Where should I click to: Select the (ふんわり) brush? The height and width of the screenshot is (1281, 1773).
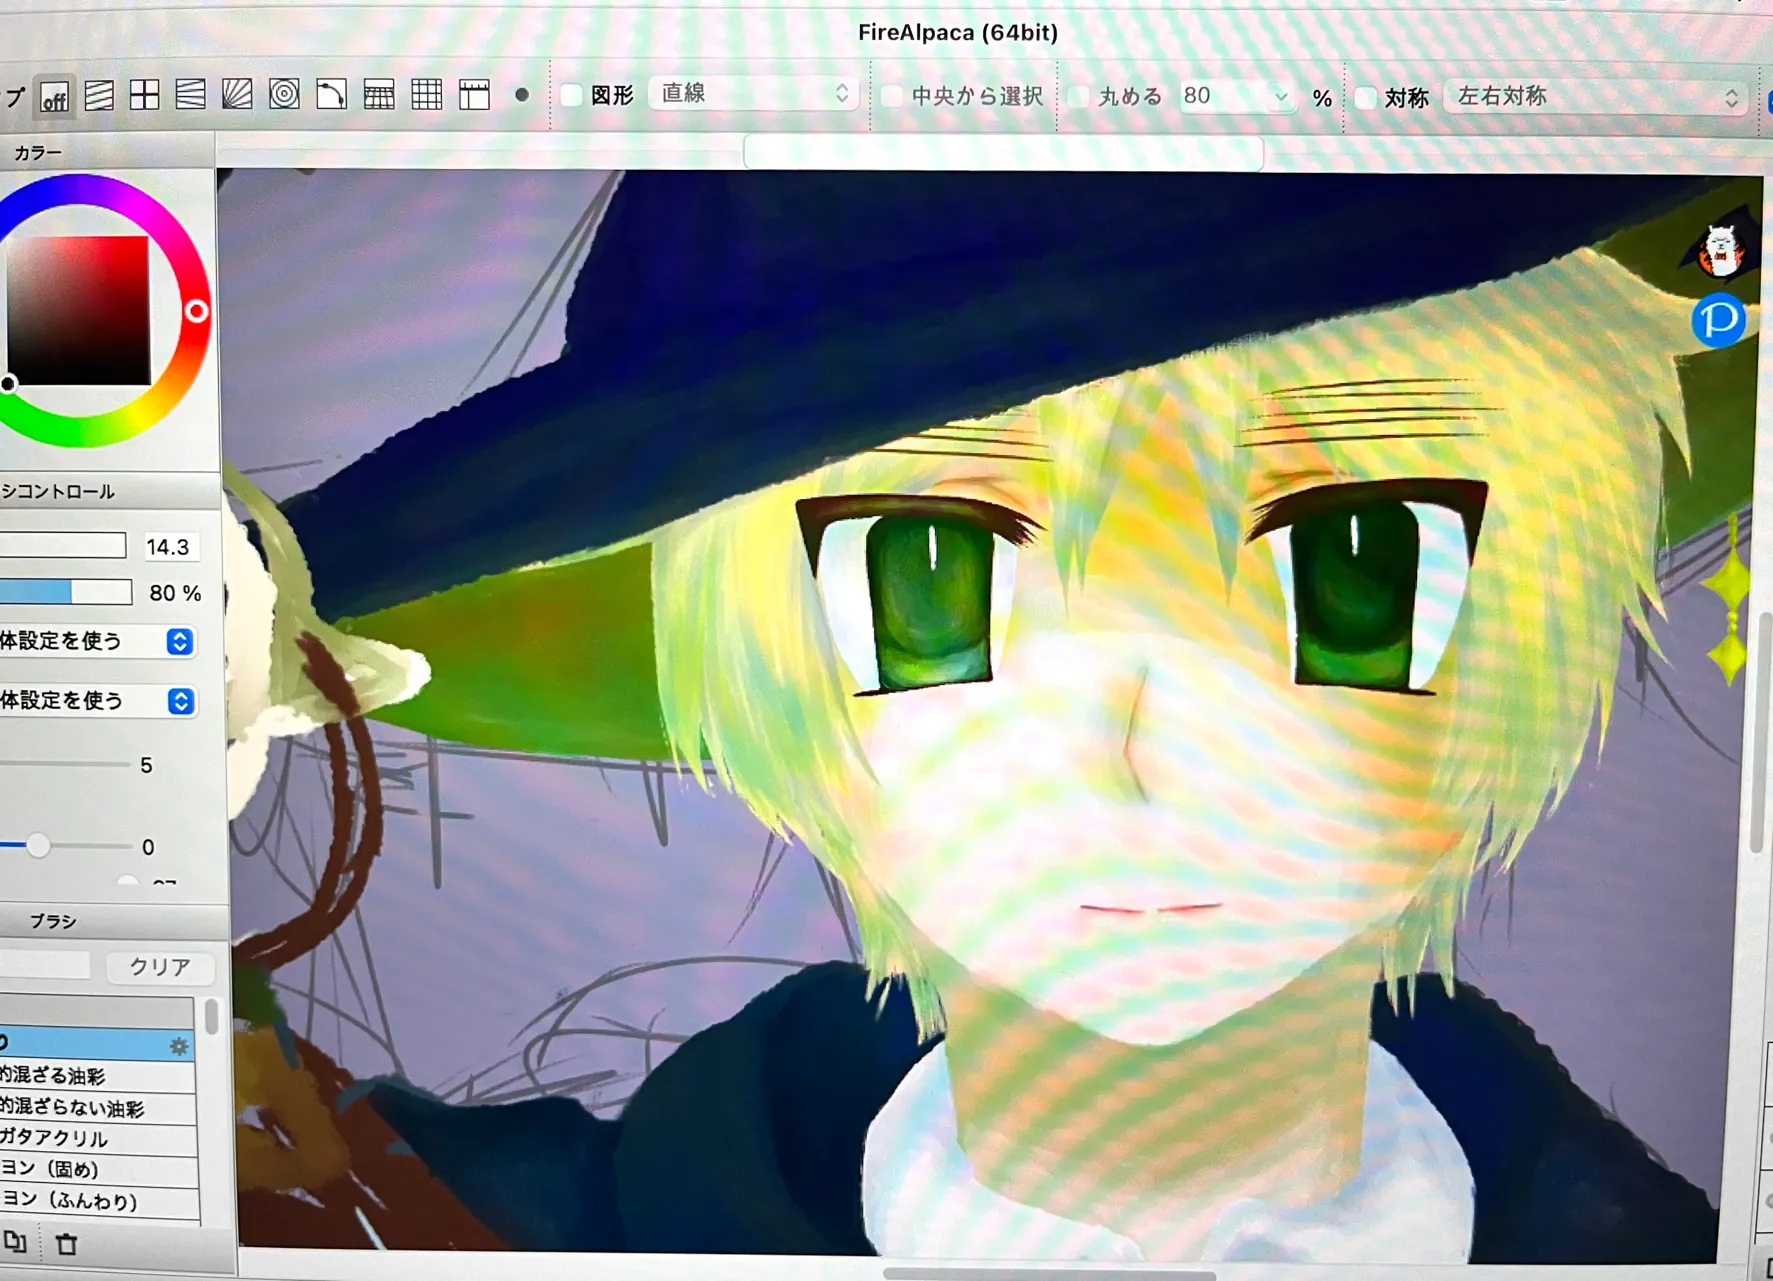point(98,1200)
